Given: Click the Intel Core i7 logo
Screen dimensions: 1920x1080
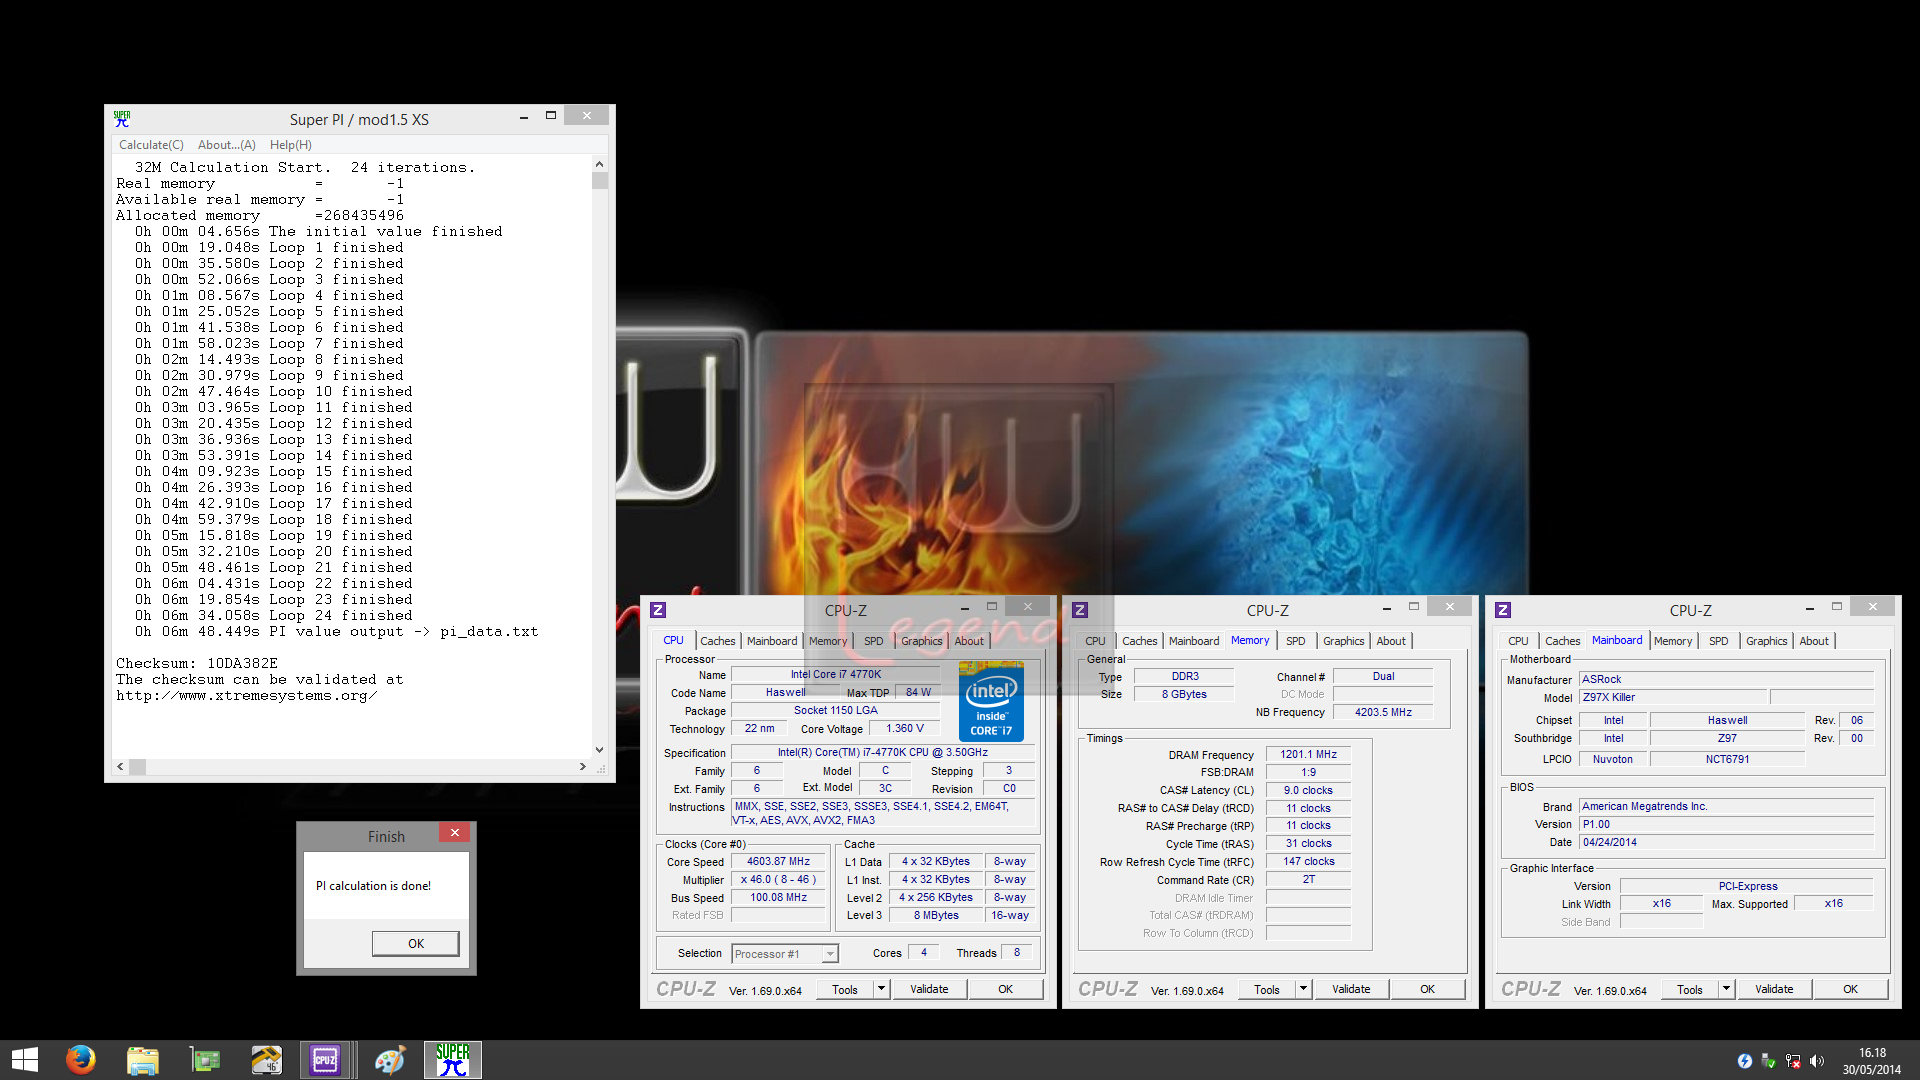Looking at the screenshot, I should pos(991,702).
